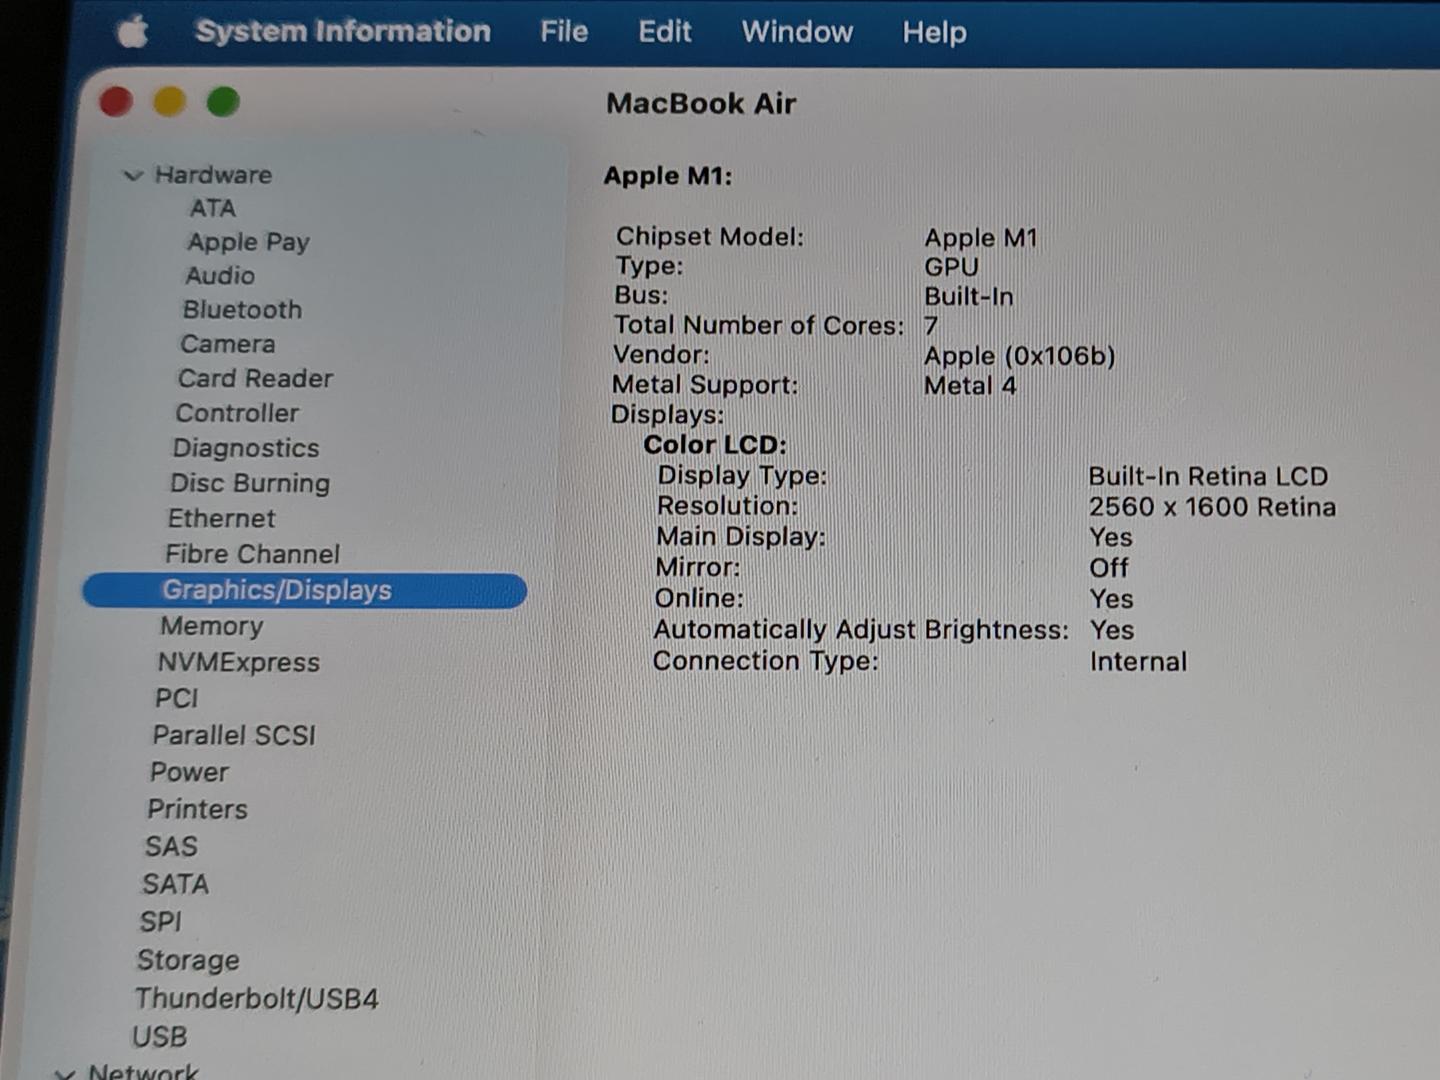The height and width of the screenshot is (1080, 1440).
Task: Click the Resolution value 2560 x 1600 Retina
Action: [x=1212, y=507]
